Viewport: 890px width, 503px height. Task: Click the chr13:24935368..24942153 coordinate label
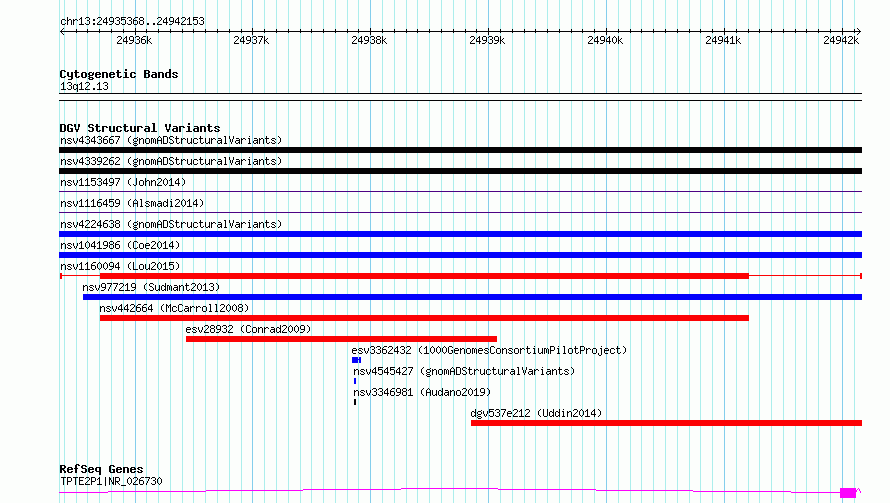[x=132, y=22]
